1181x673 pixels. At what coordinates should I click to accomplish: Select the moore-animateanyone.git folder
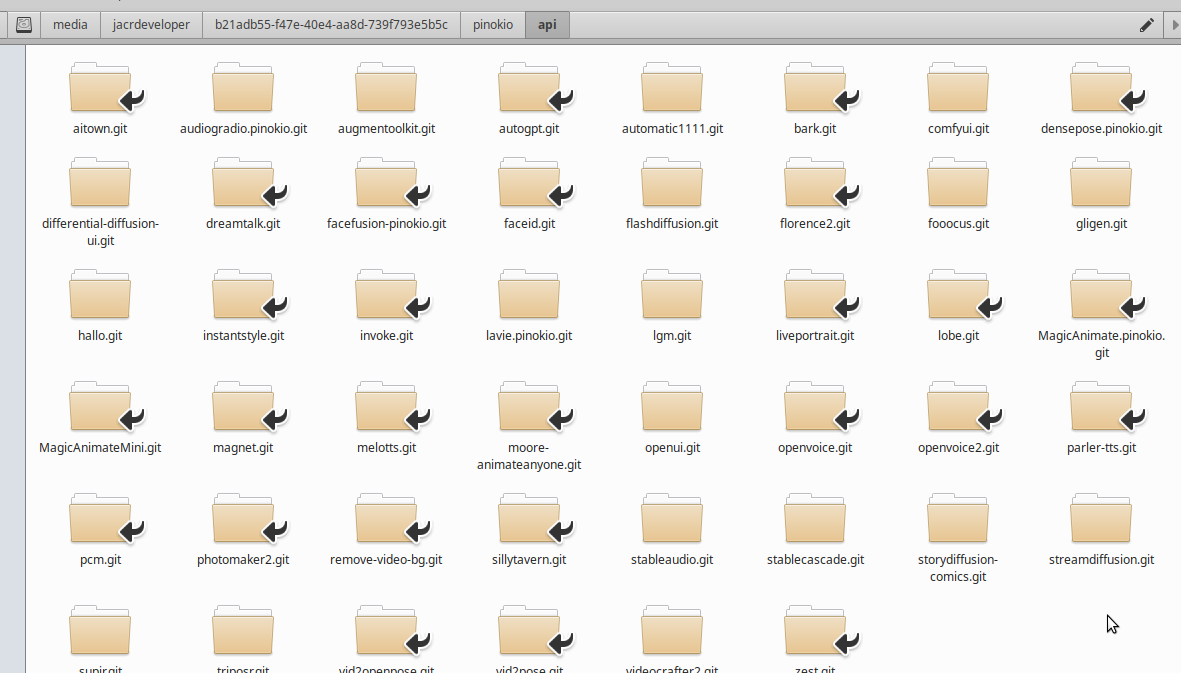pos(529,408)
